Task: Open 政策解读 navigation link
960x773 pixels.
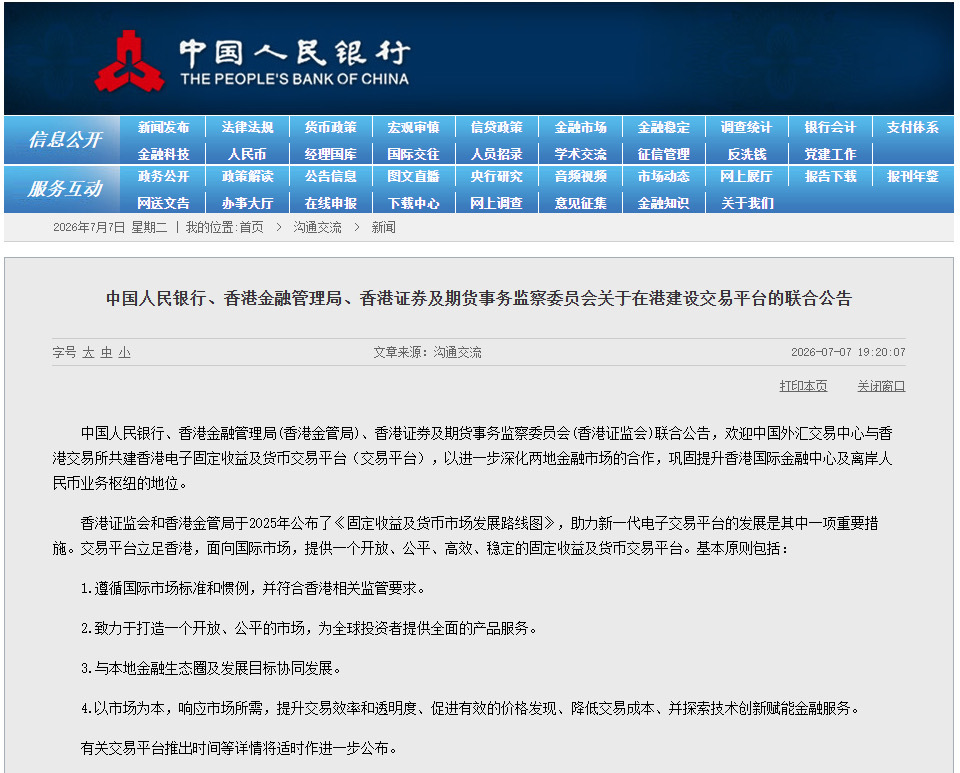Action: tap(247, 176)
